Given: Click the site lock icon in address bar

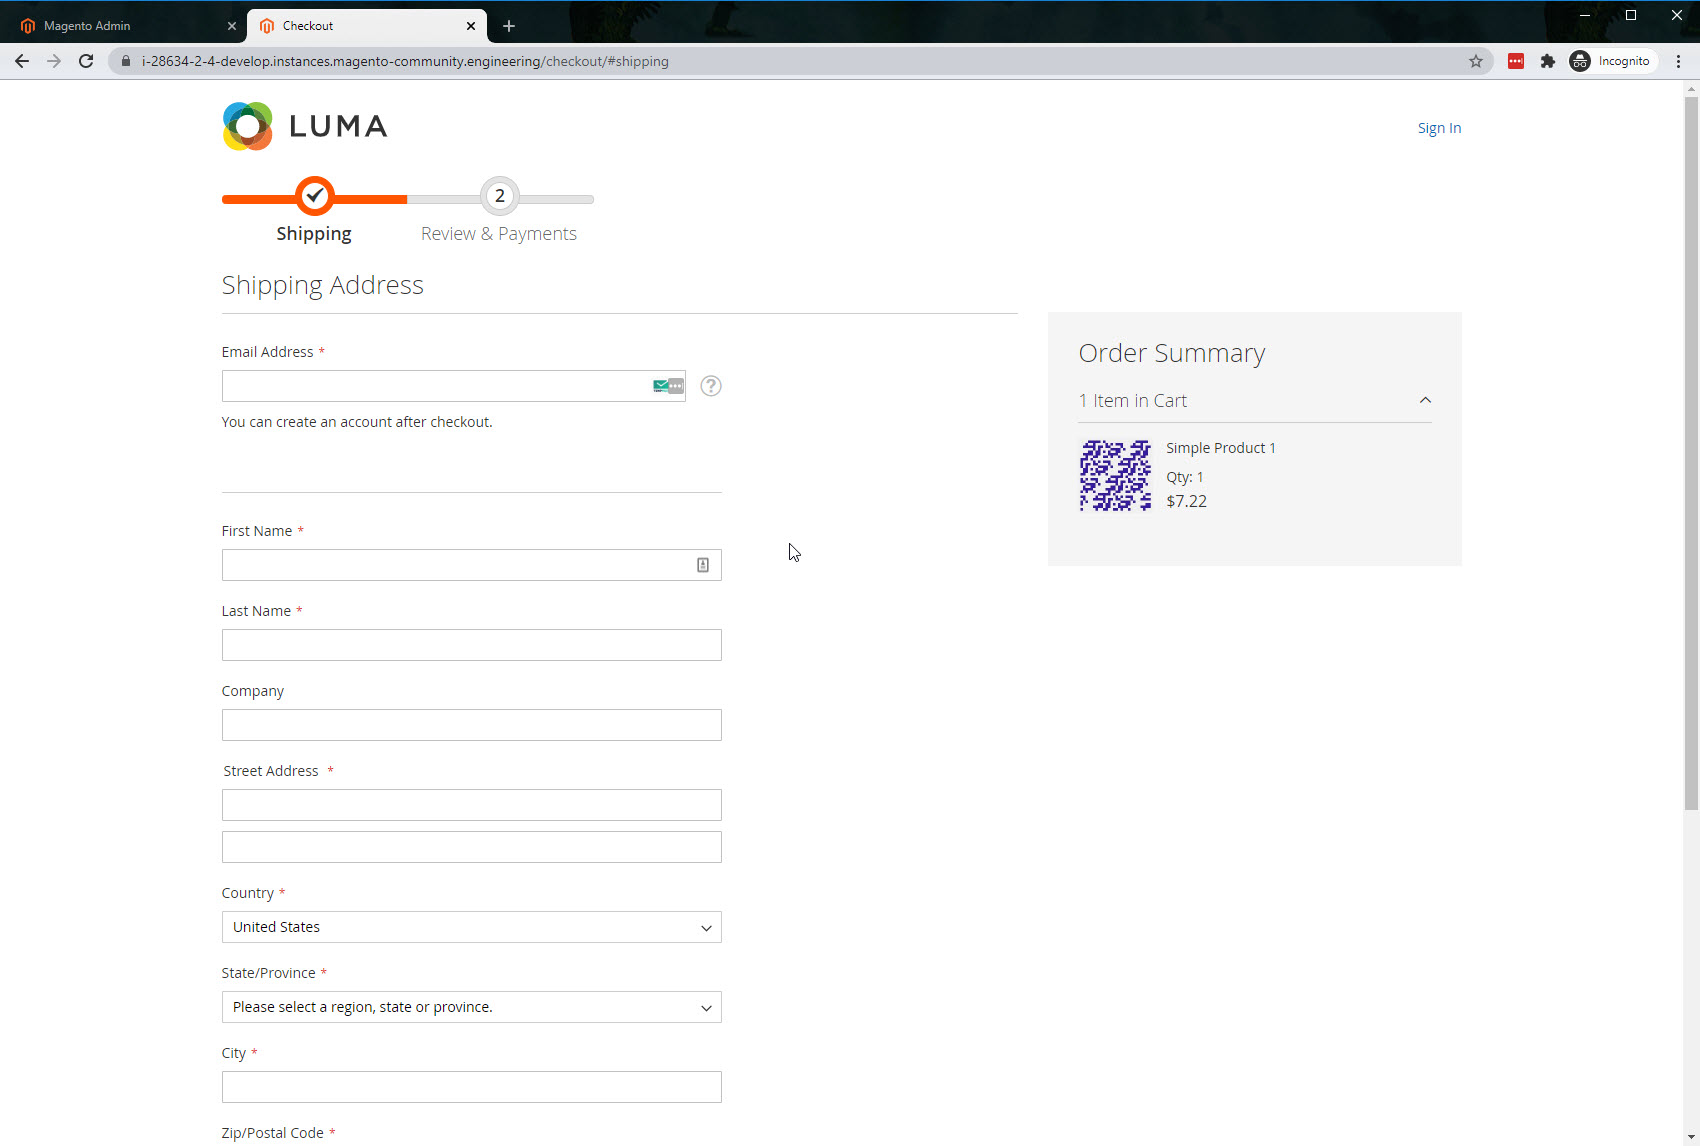Looking at the screenshot, I should pyautogui.click(x=126, y=61).
